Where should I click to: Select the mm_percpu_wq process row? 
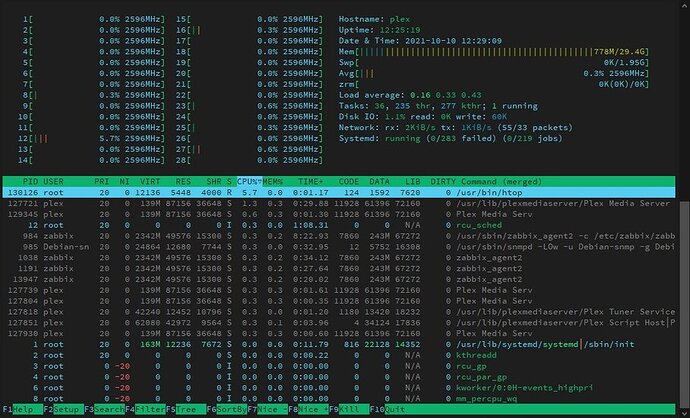point(339,399)
